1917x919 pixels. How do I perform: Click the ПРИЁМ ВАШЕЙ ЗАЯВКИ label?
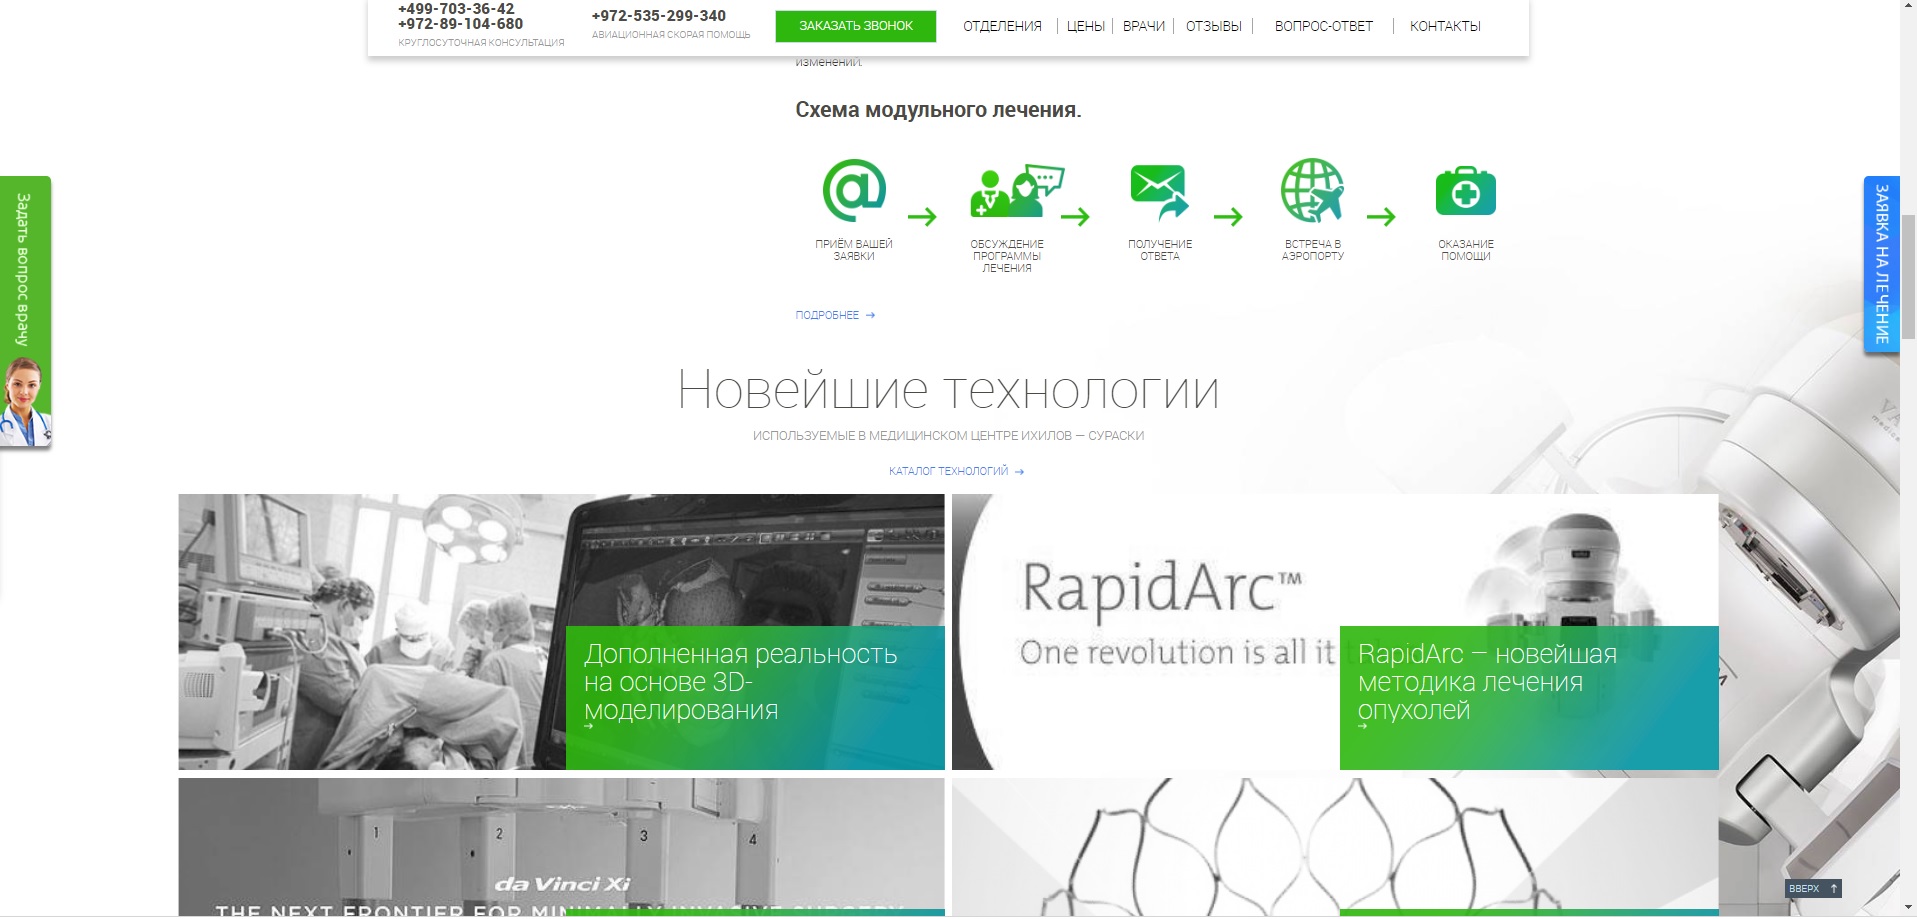point(854,250)
